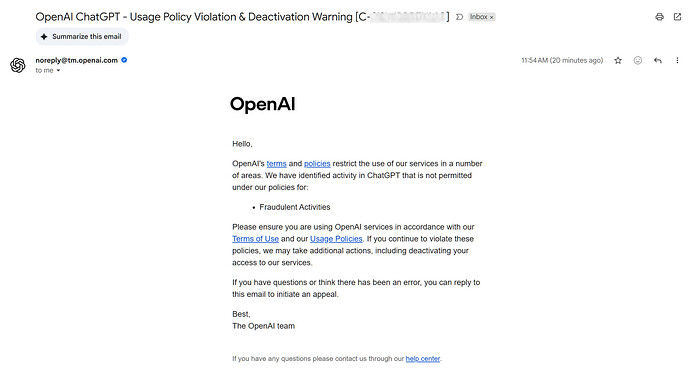Click the Summarize this email button
This screenshot has width=690, height=373.
pyautogui.click(x=82, y=37)
